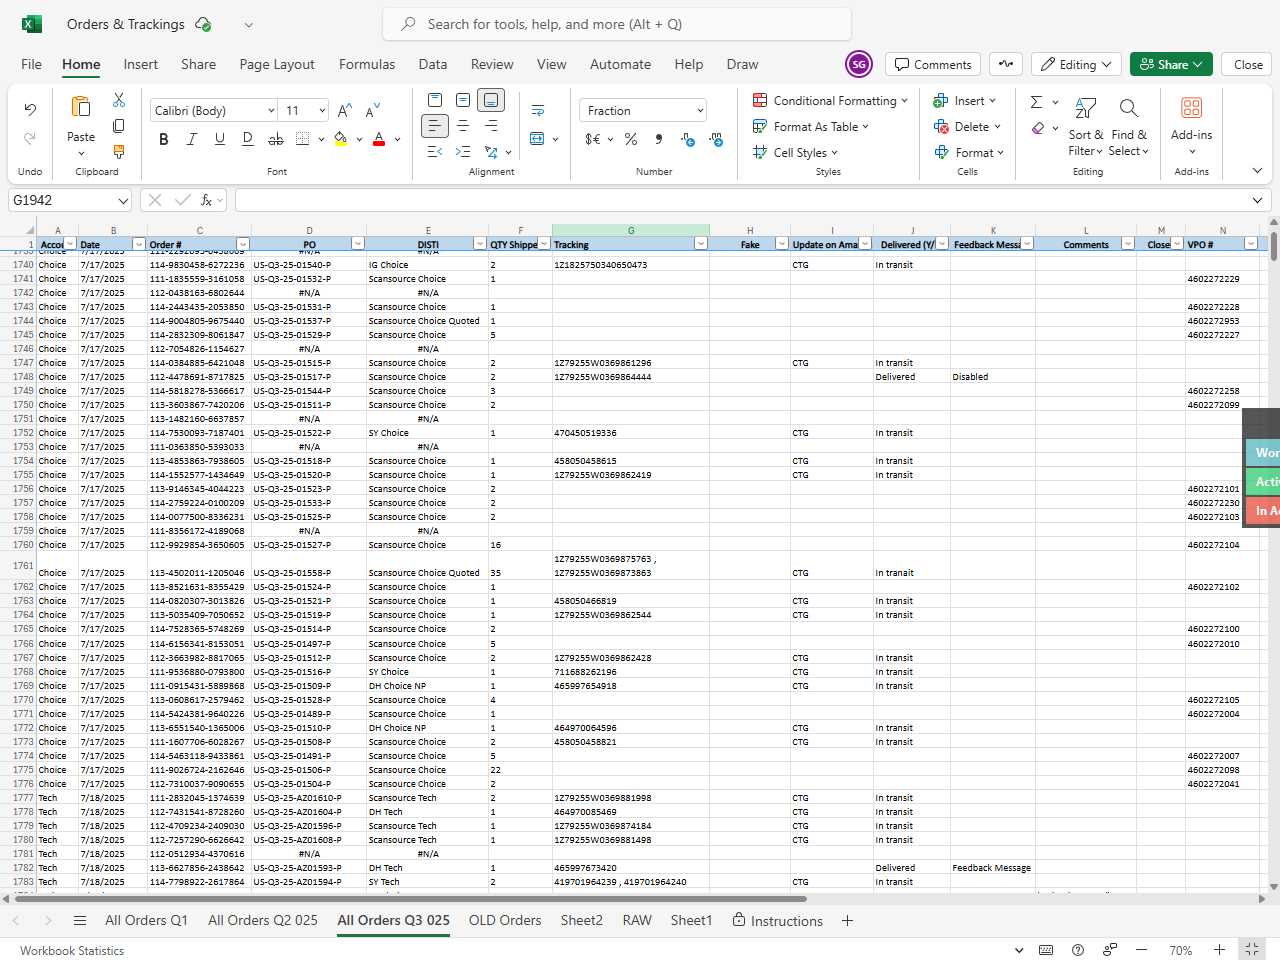Toggle Middle Align for cells
1280x960 pixels.
point(462,100)
